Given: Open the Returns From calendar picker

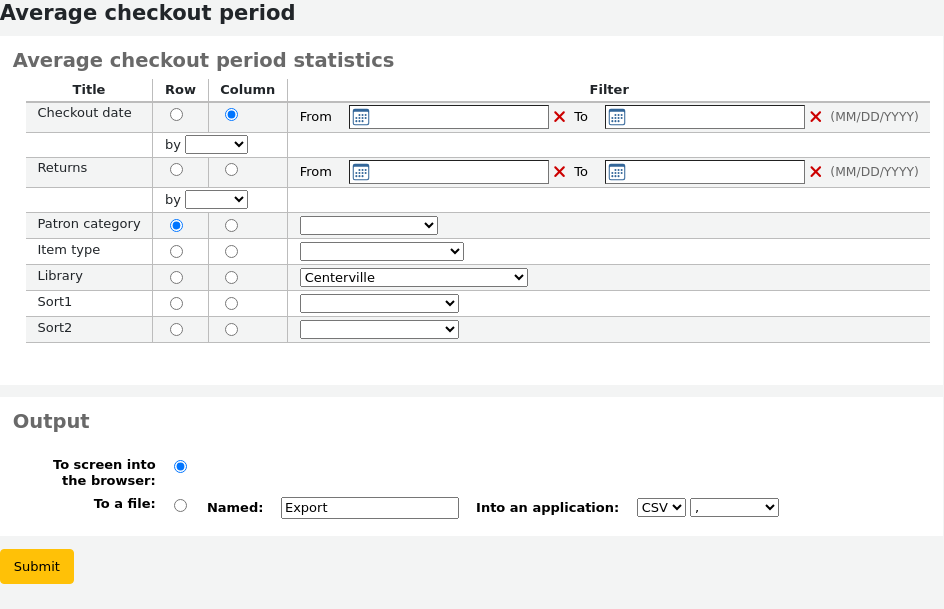Looking at the screenshot, I should click(x=360, y=171).
